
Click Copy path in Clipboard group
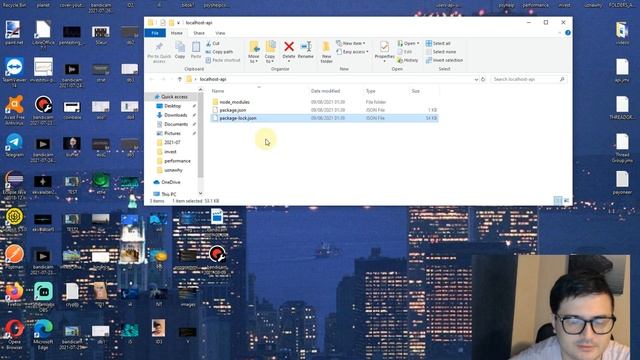219,52
